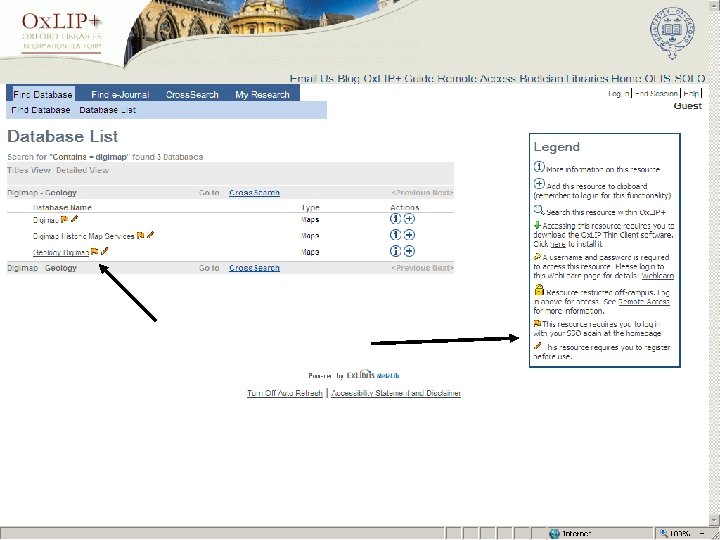Add Digimap Historic Map Services to clipboard
The height and width of the screenshot is (540, 720).
pyautogui.click(x=409, y=235)
